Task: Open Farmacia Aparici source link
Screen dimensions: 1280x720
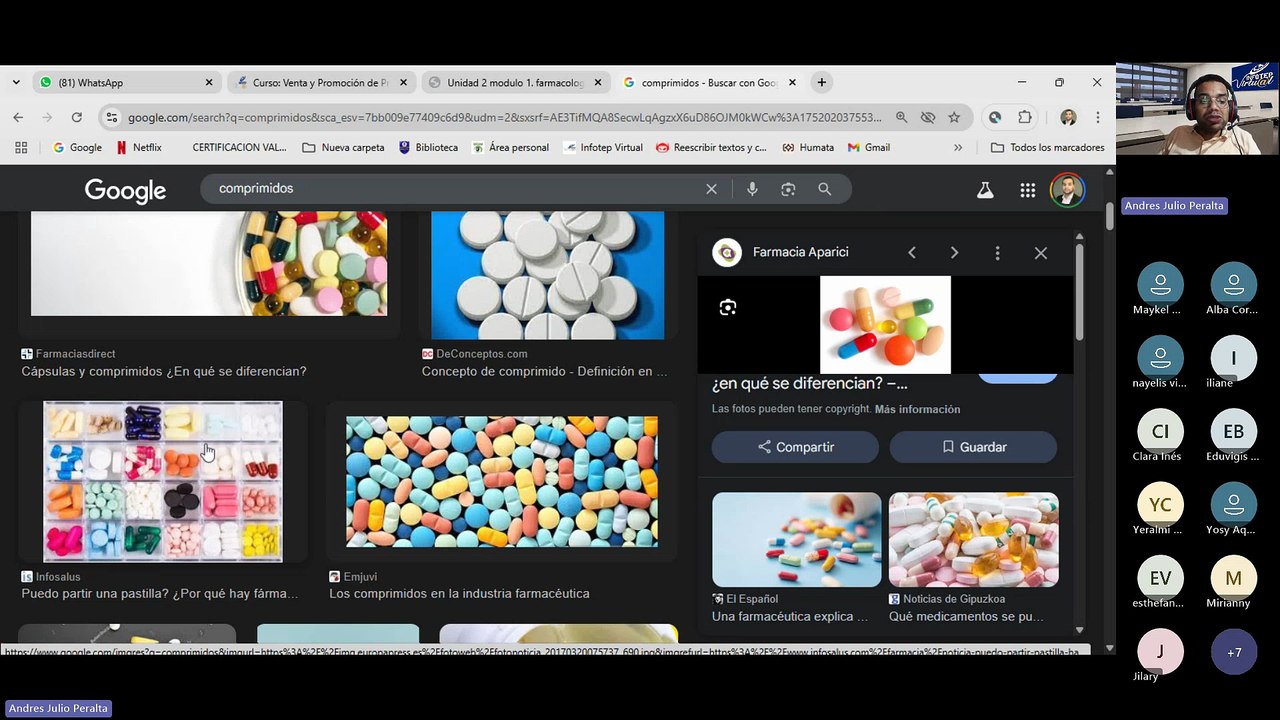Action: (x=800, y=253)
